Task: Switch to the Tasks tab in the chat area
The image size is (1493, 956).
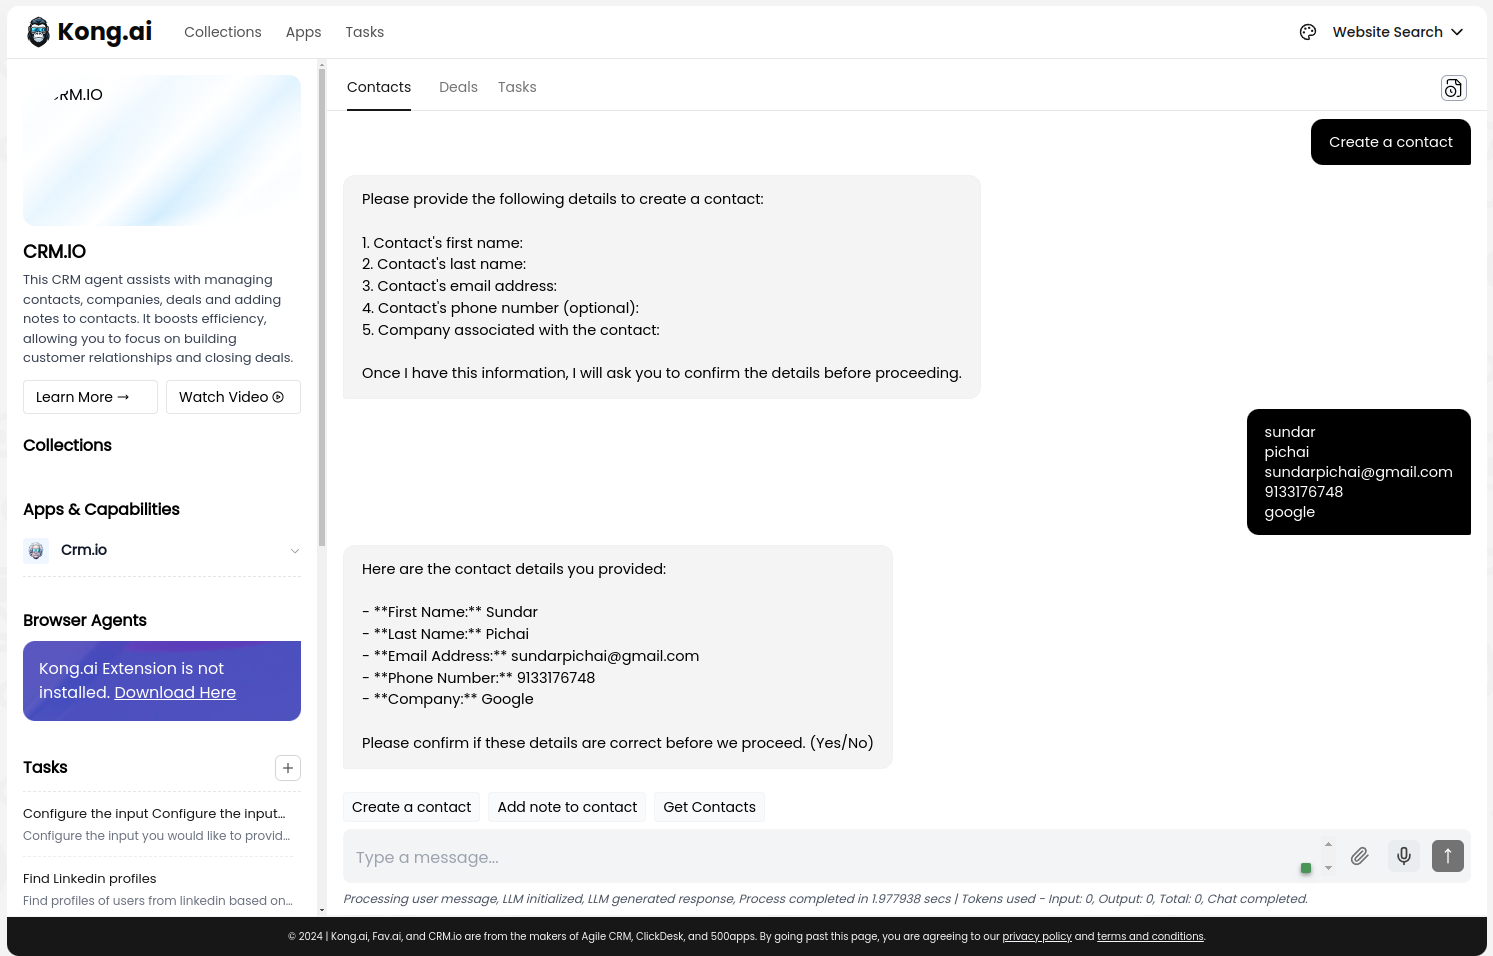Action: (x=517, y=87)
